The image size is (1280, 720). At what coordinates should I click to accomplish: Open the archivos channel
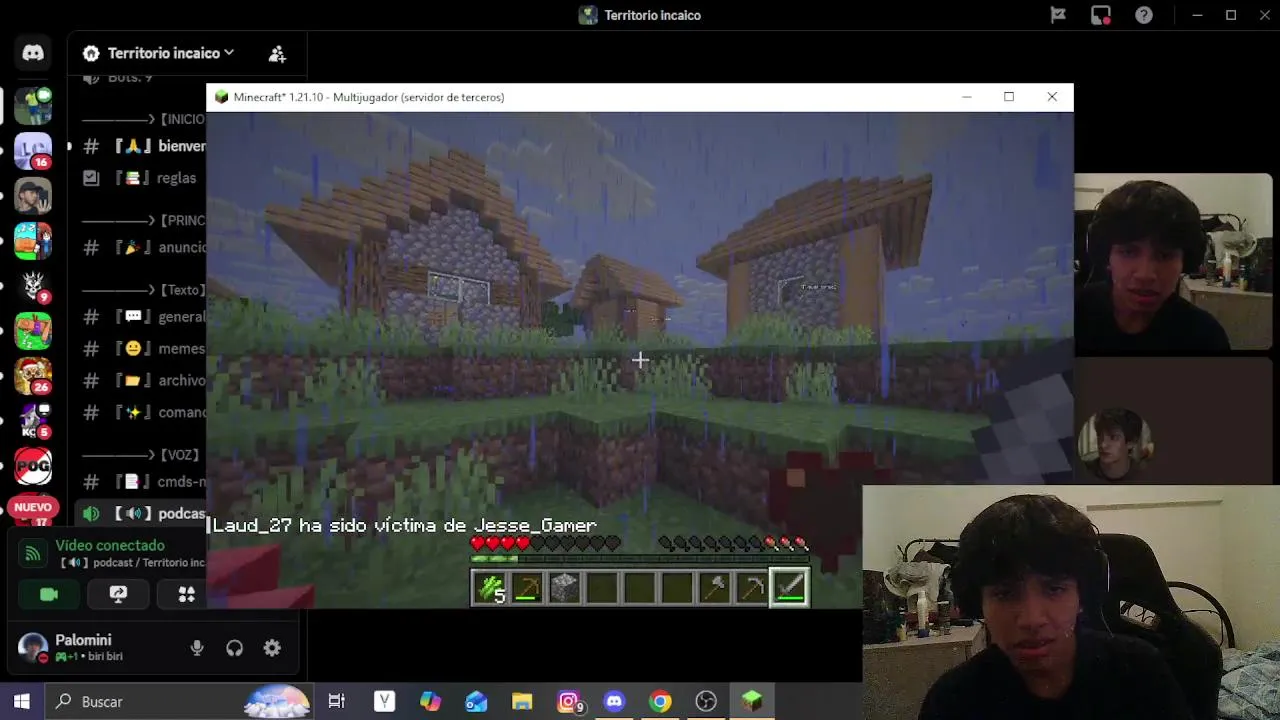(x=144, y=380)
